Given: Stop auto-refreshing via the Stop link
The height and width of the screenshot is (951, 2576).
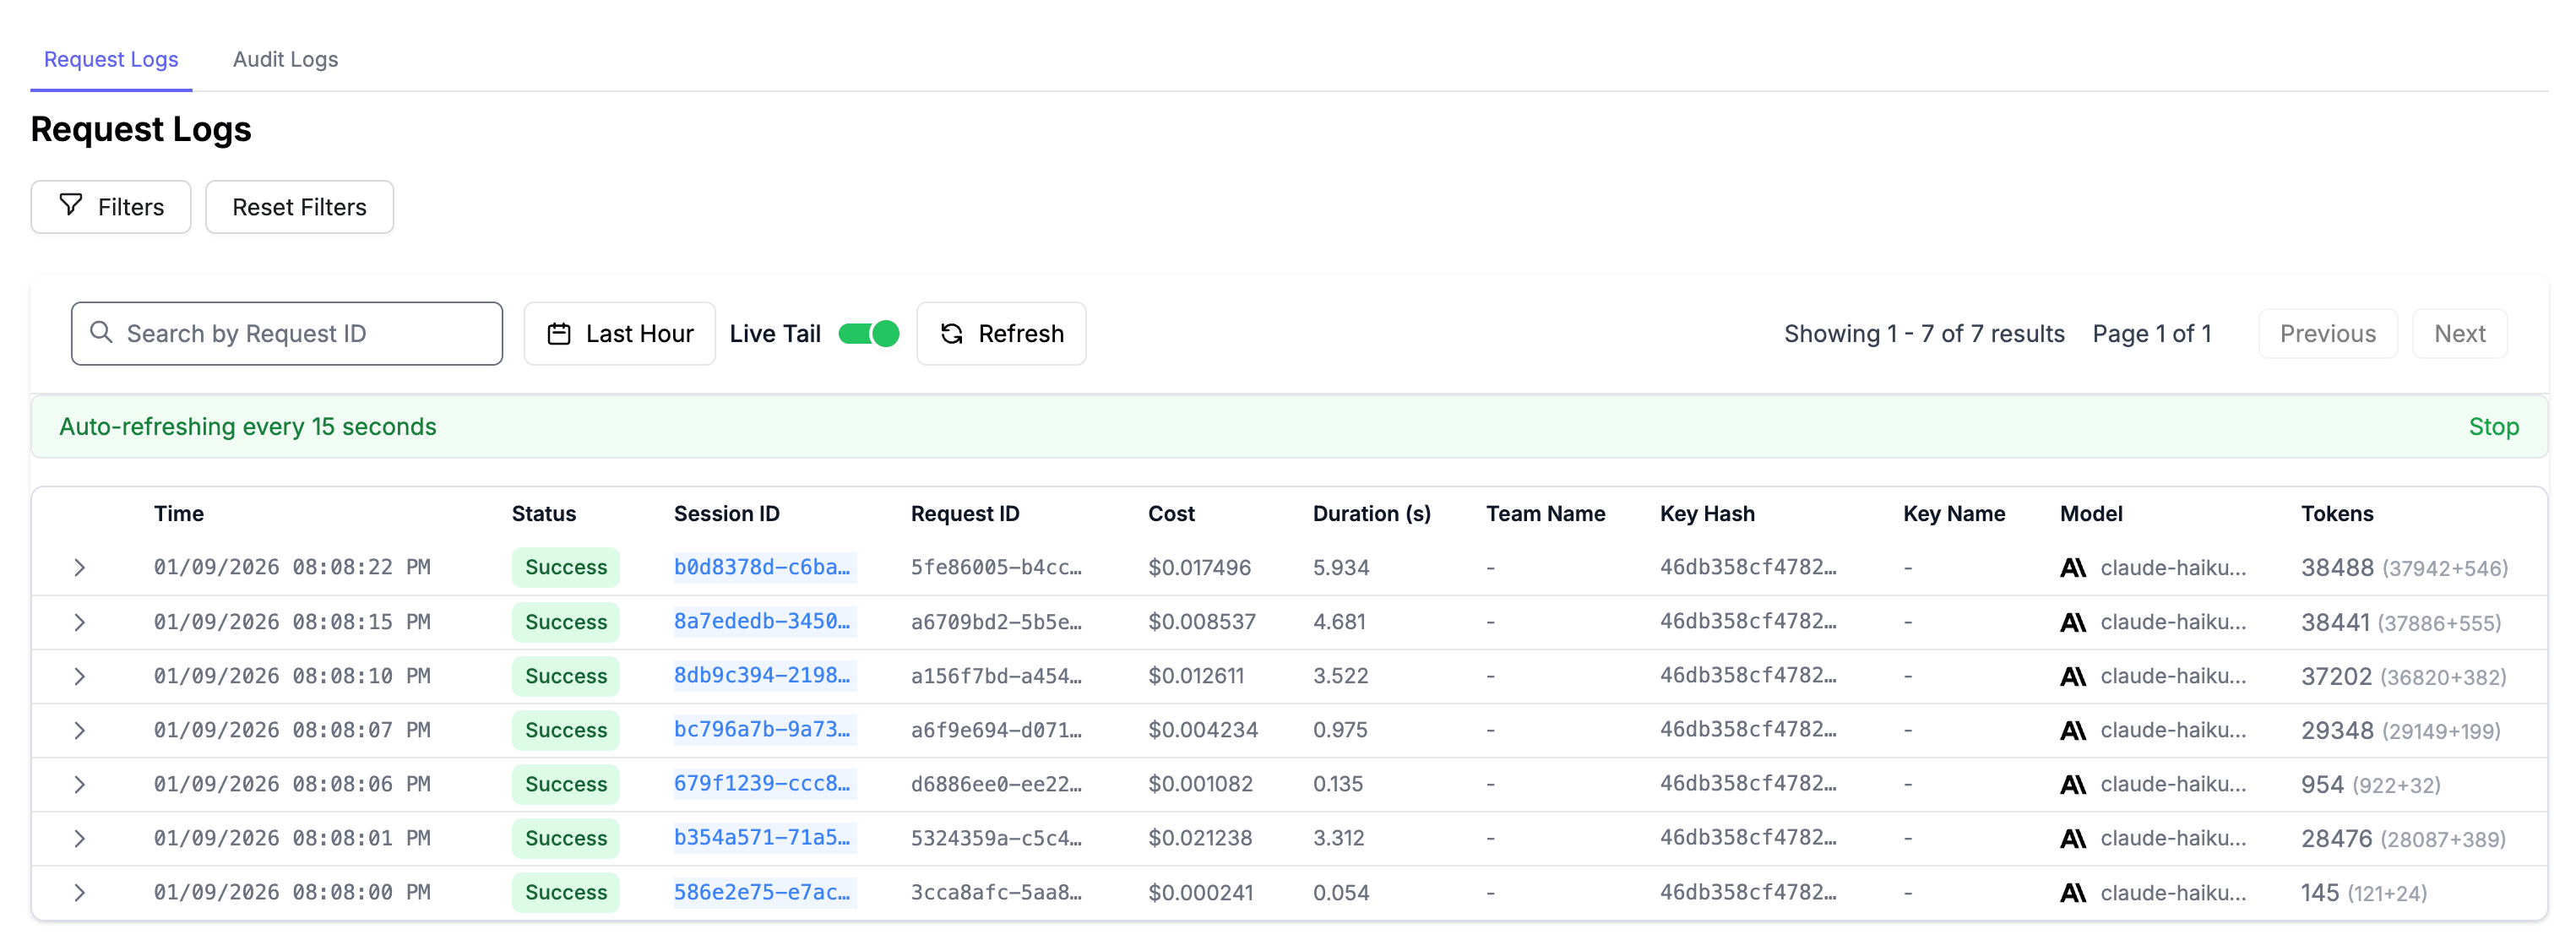Looking at the screenshot, I should pos(2493,426).
